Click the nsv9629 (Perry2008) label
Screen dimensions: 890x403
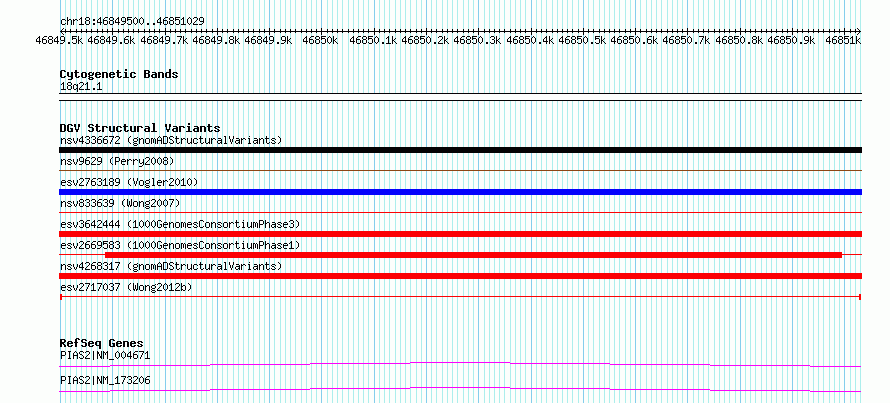pyautogui.click(x=117, y=161)
